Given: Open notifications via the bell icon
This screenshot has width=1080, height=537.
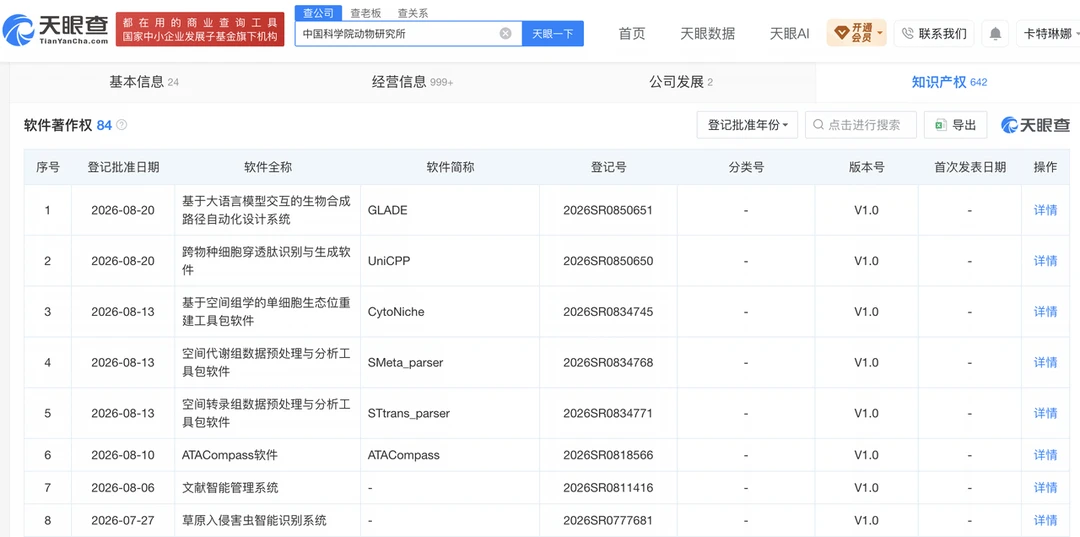Looking at the screenshot, I should pyautogui.click(x=995, y=33).
